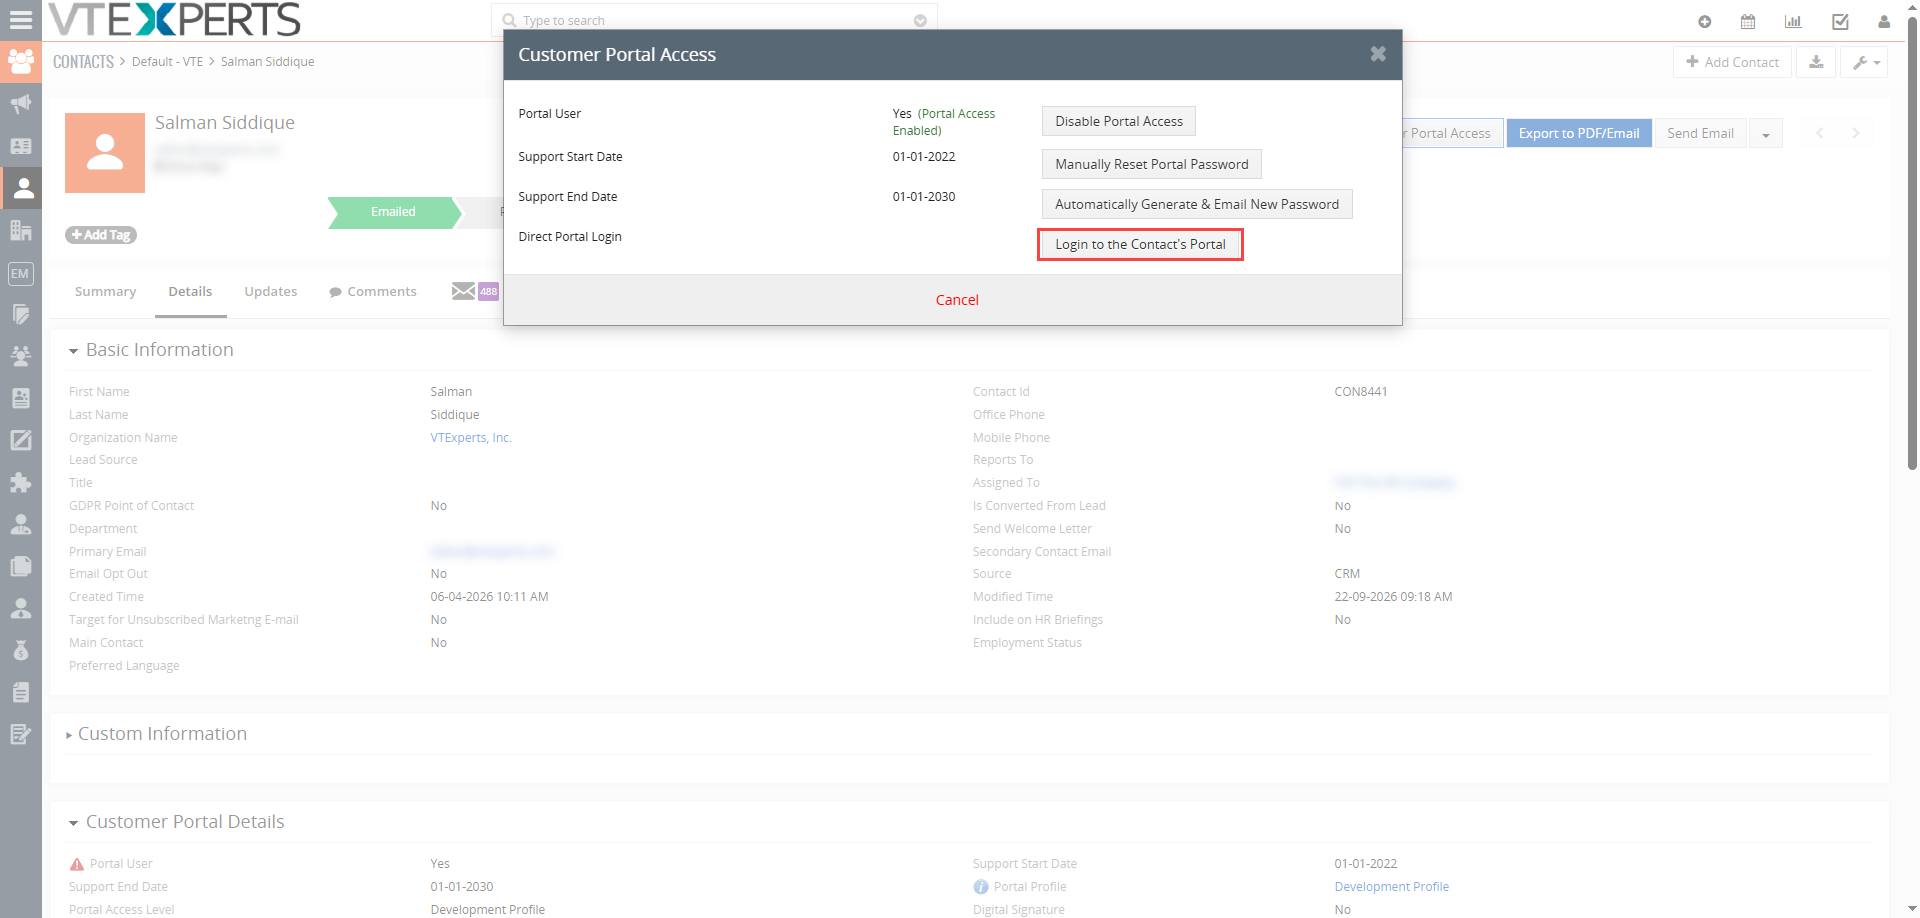Click Disable Portal Access button
Viewport: 1920px width, 918px height.
(1119, 121)
